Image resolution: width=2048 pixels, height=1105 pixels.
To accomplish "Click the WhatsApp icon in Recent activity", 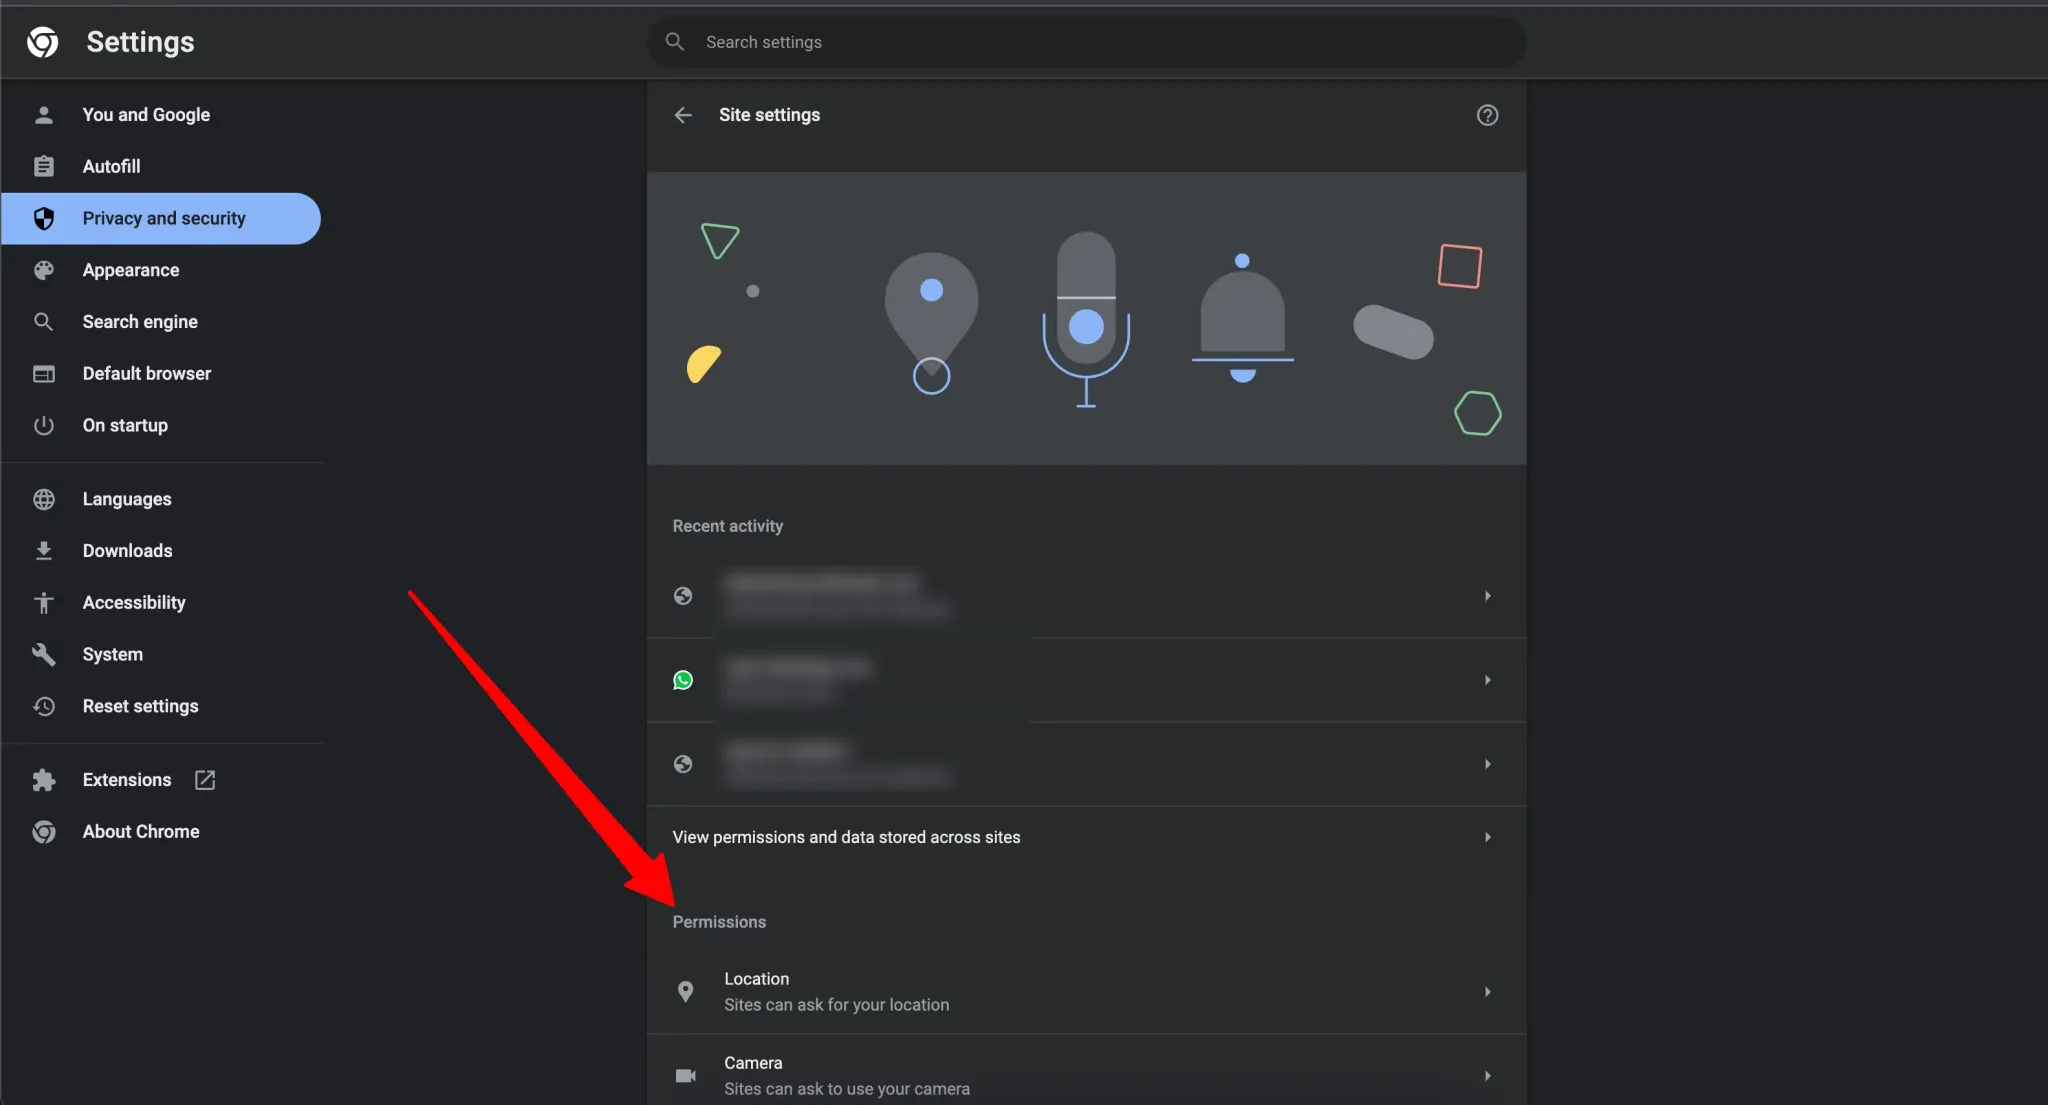I will coord(683,680).
